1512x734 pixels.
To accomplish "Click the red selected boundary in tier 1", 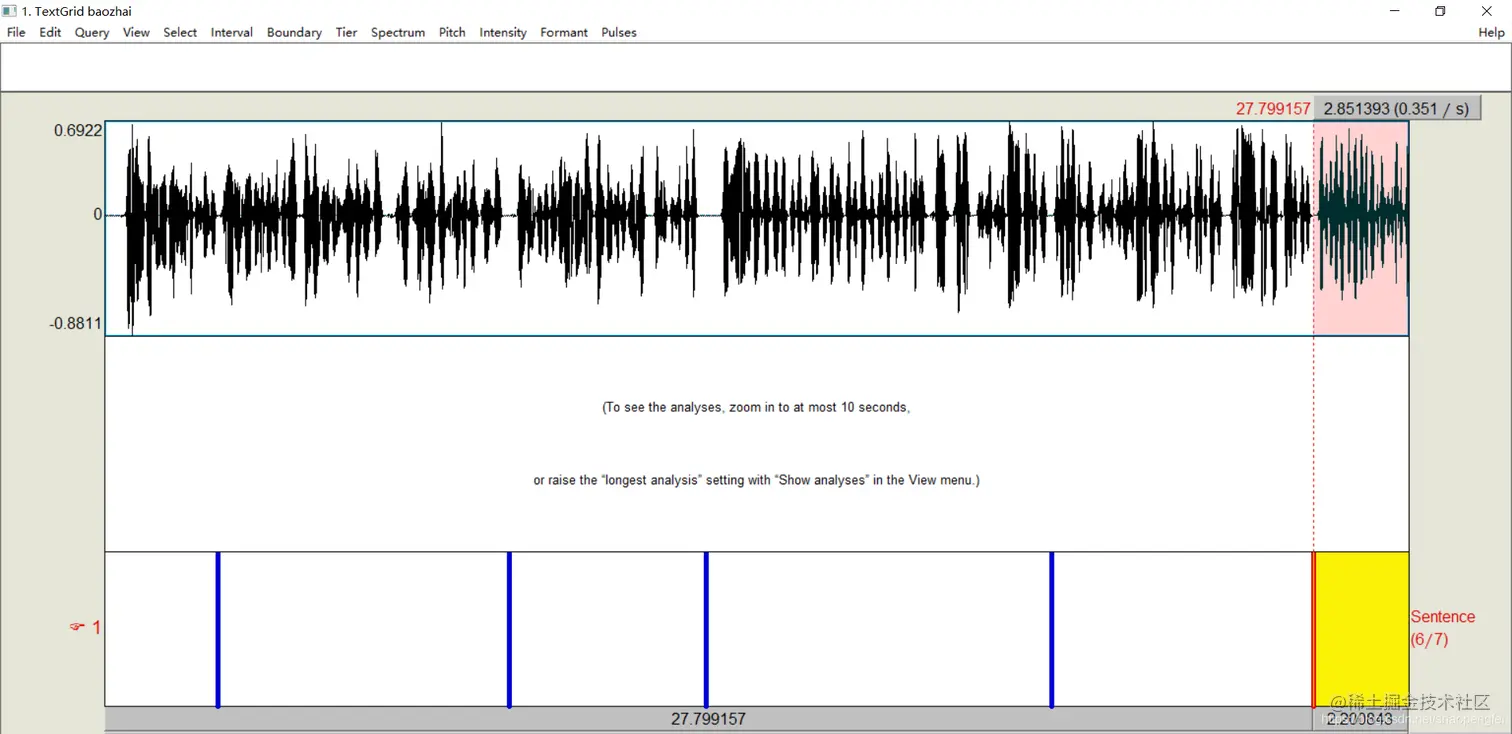I will click(x=1313, y=629).
